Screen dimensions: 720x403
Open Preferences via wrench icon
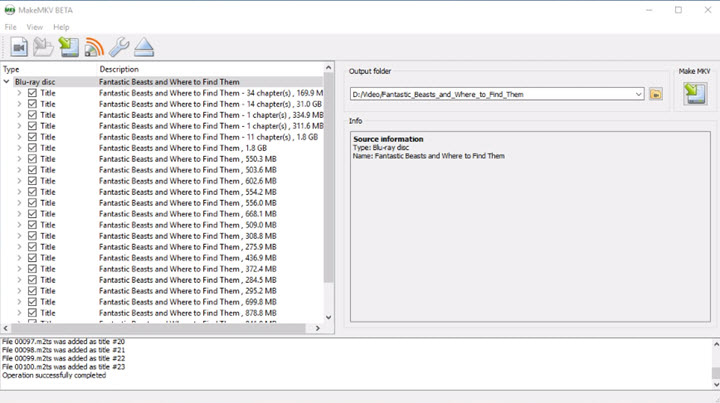pyautogui.click(x=119, y=47)
